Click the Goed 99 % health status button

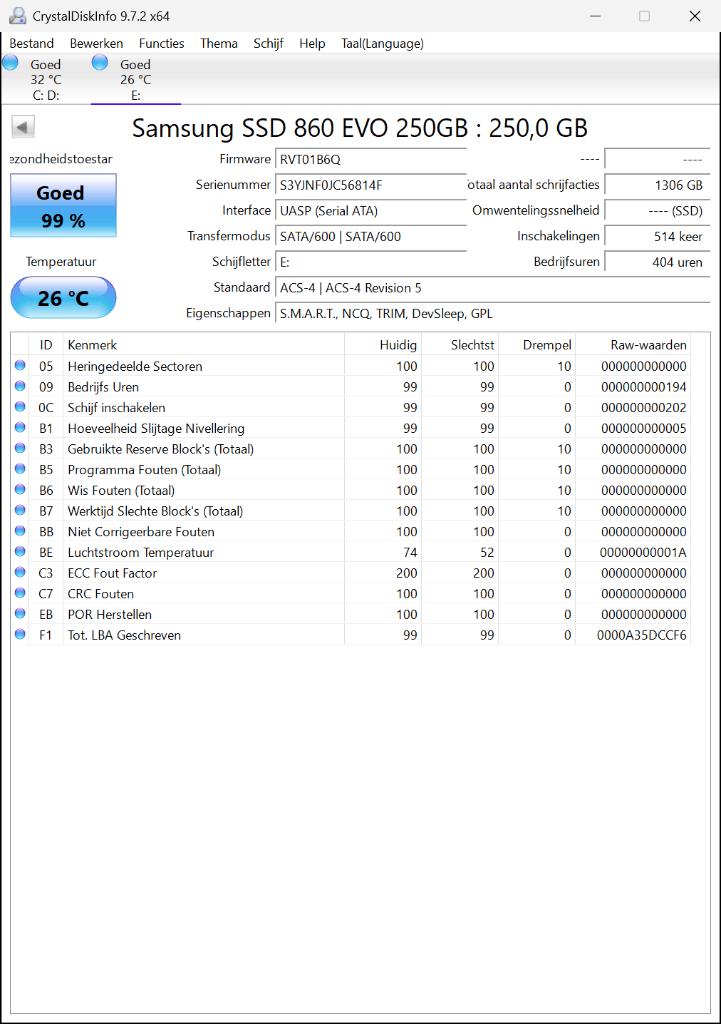[x=63, y=205]
